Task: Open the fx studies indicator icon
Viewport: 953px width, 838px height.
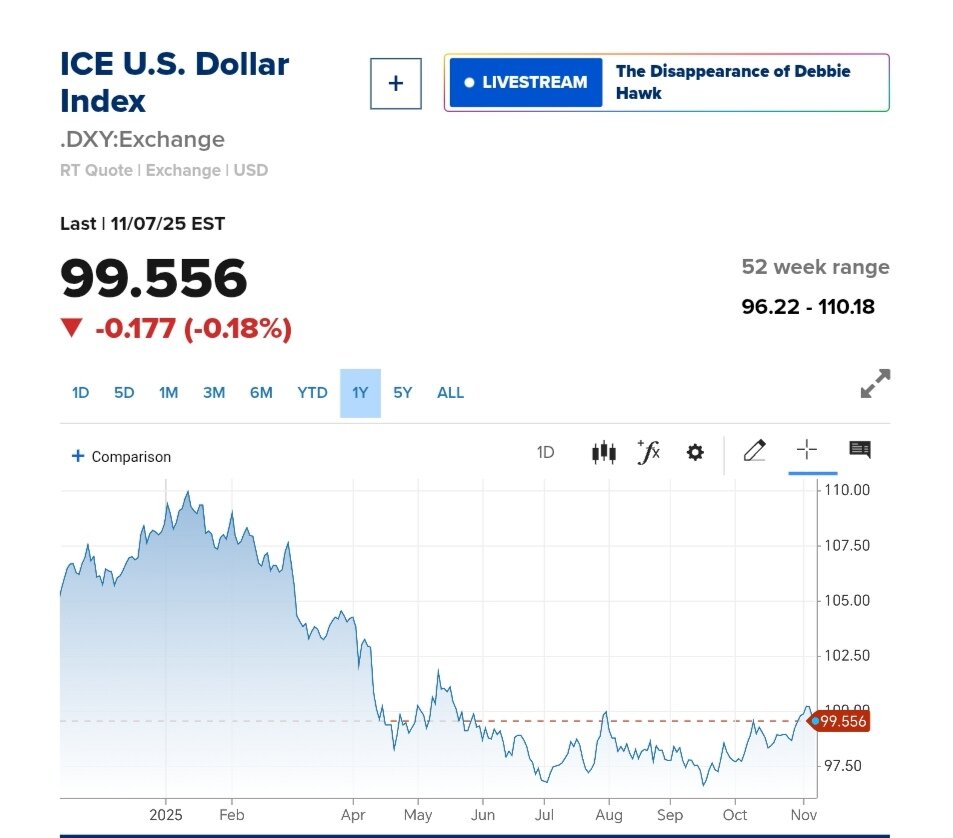Action: [x=649, y=452]
